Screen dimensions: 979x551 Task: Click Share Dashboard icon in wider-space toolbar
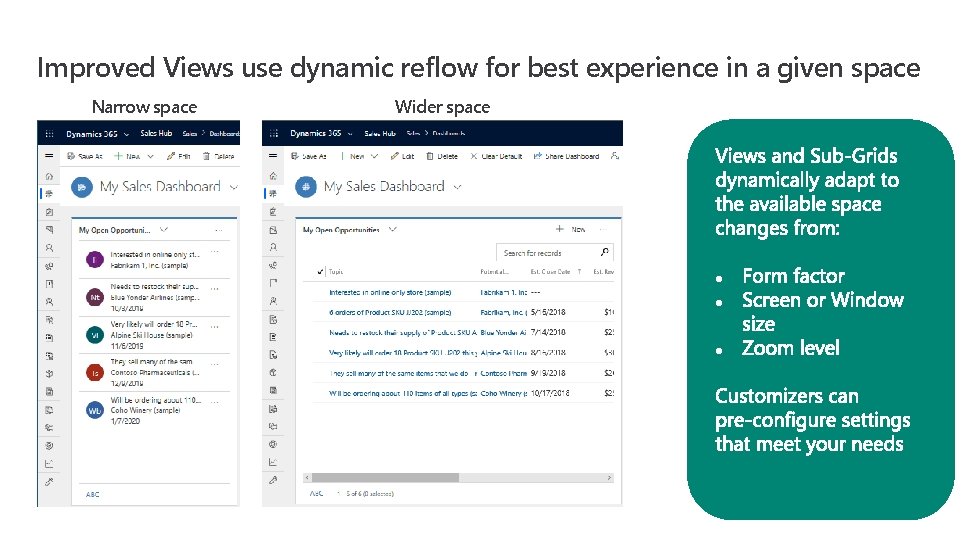click(x=538, y=156)
